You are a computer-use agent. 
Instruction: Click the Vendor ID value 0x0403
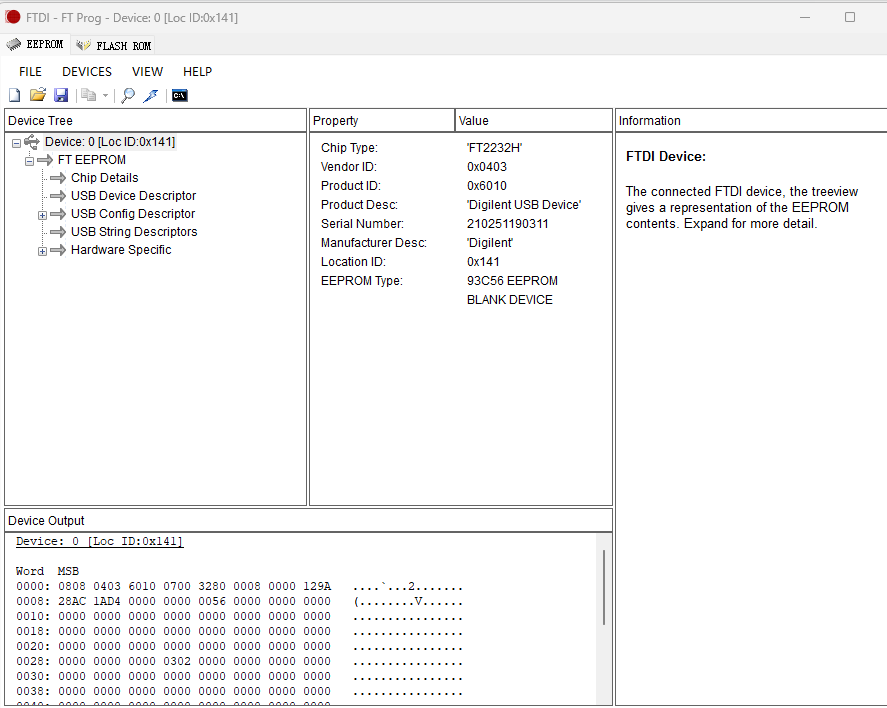click(x=486, y=167)
